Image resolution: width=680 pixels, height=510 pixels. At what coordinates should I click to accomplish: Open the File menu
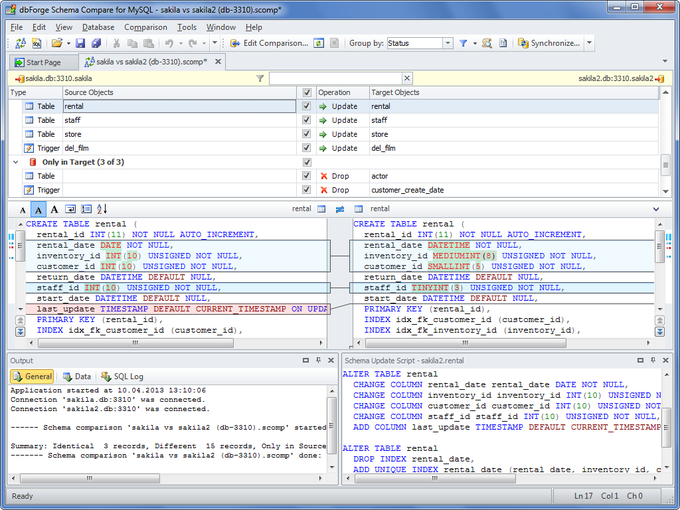coord(16,27)
